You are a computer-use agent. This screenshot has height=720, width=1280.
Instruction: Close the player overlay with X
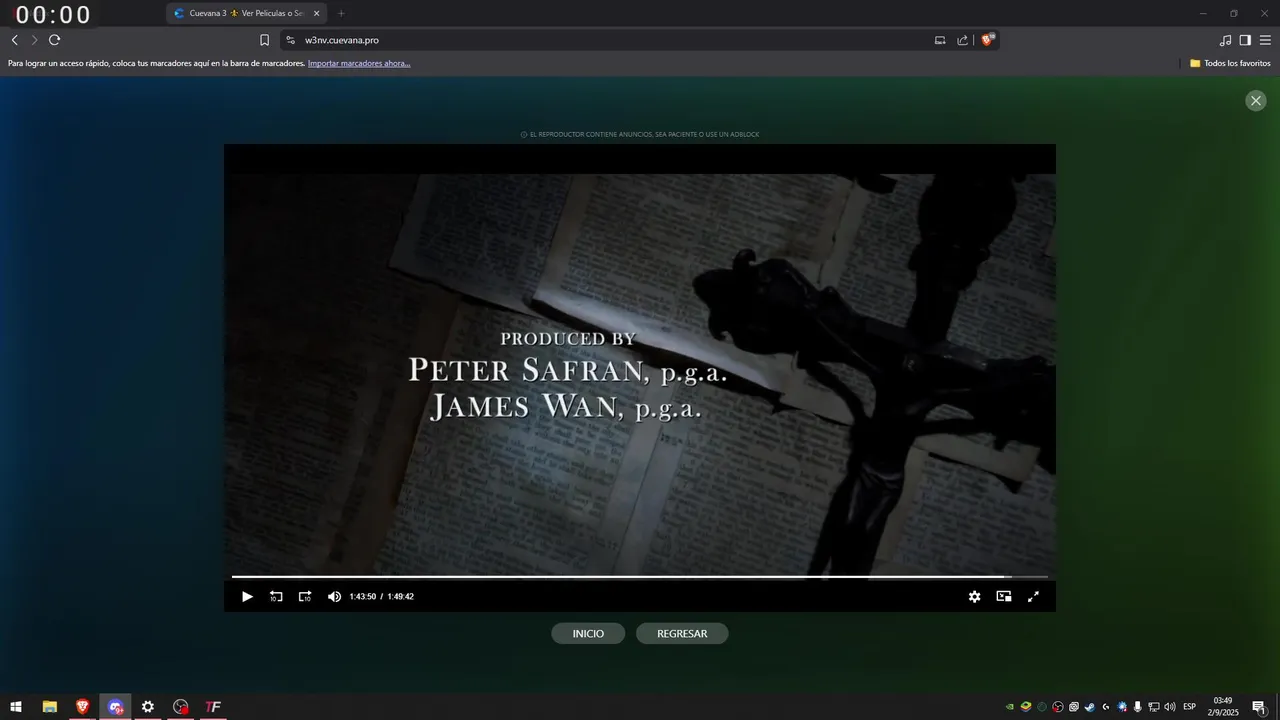click(1256, 100)
